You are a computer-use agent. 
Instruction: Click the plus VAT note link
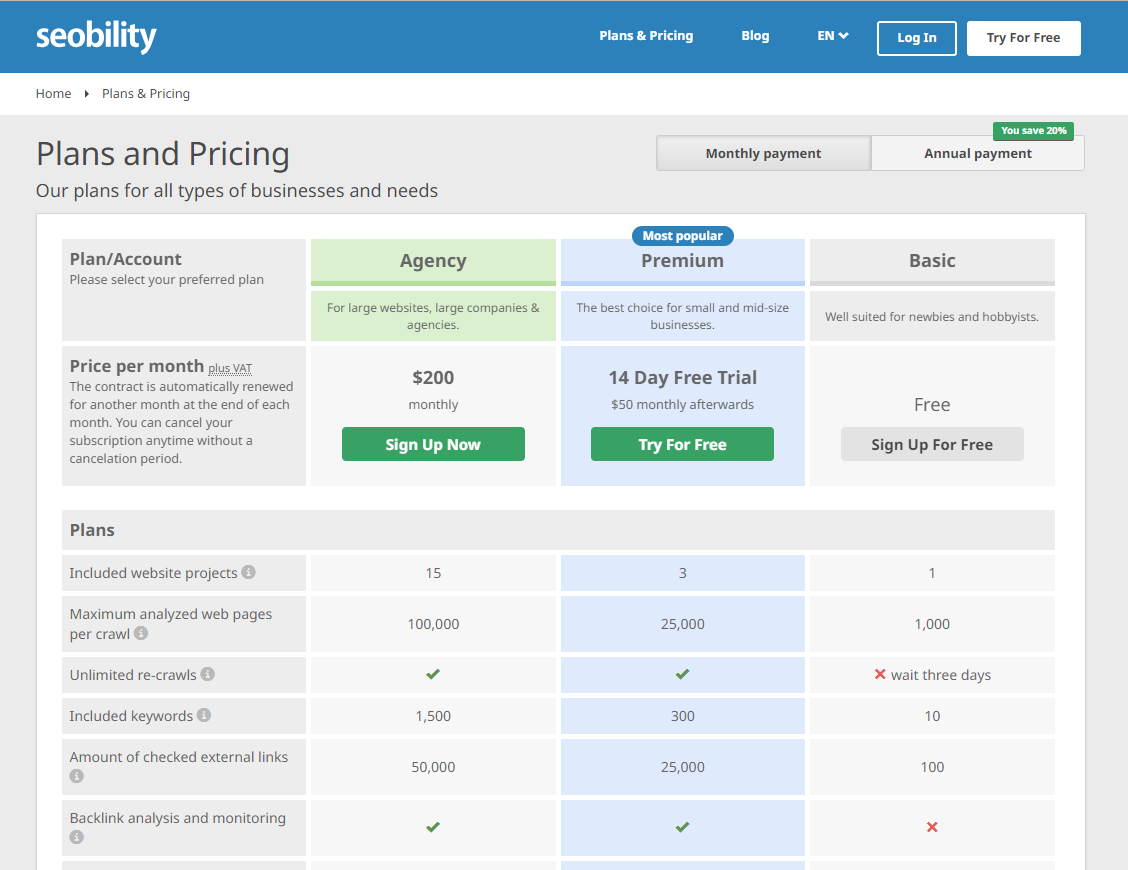click(x=230, y=369)
